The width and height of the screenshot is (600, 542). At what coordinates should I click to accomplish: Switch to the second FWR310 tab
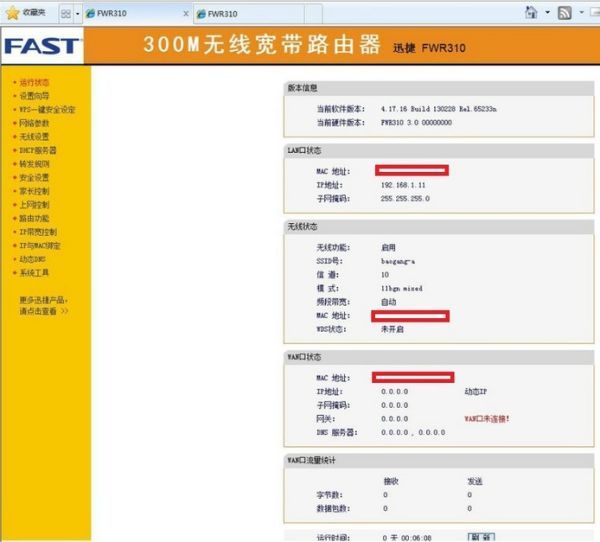[x=249, y=14]
